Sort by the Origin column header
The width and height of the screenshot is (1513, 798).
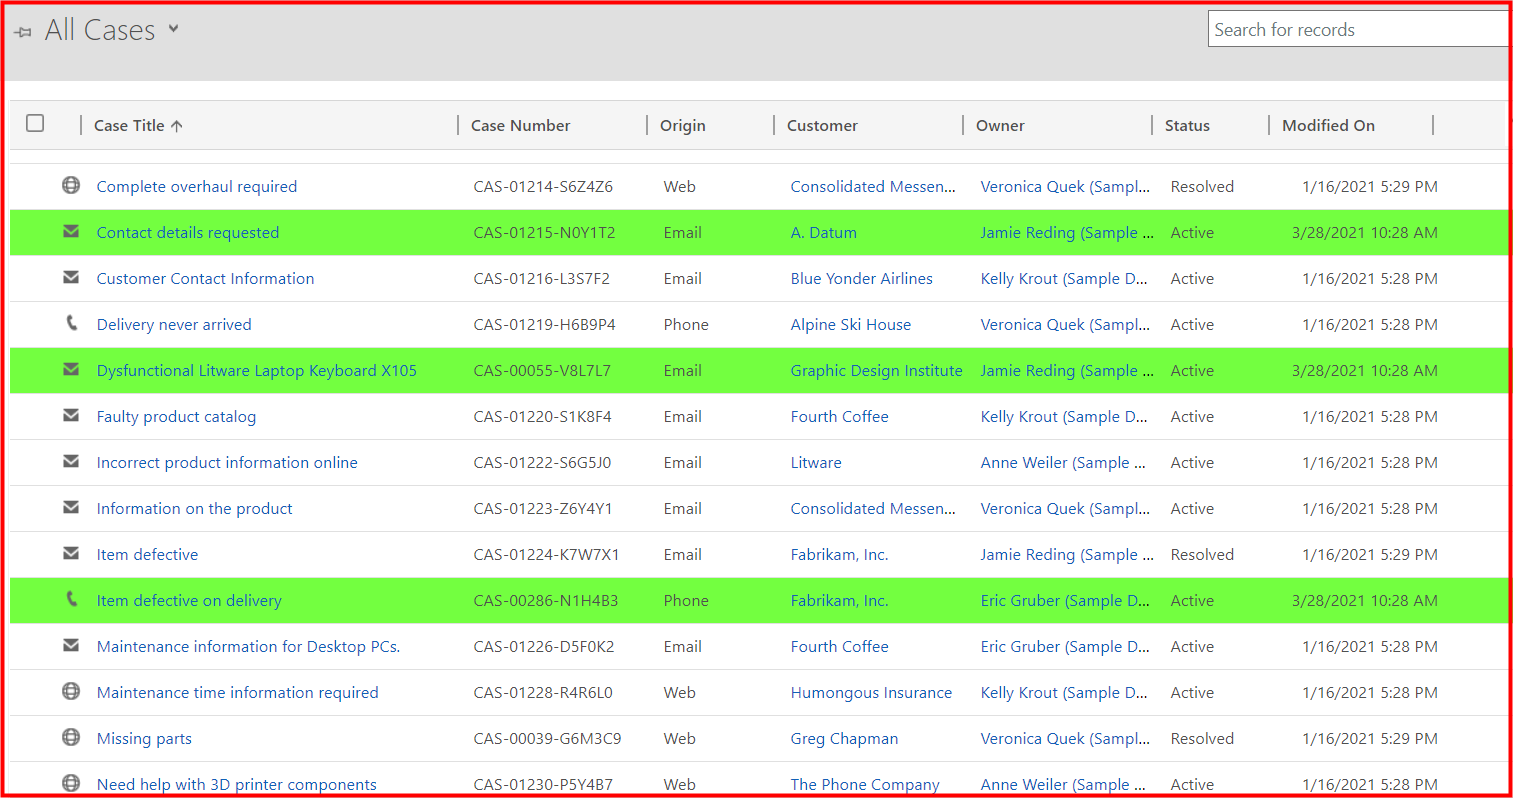tap(682, 125)
